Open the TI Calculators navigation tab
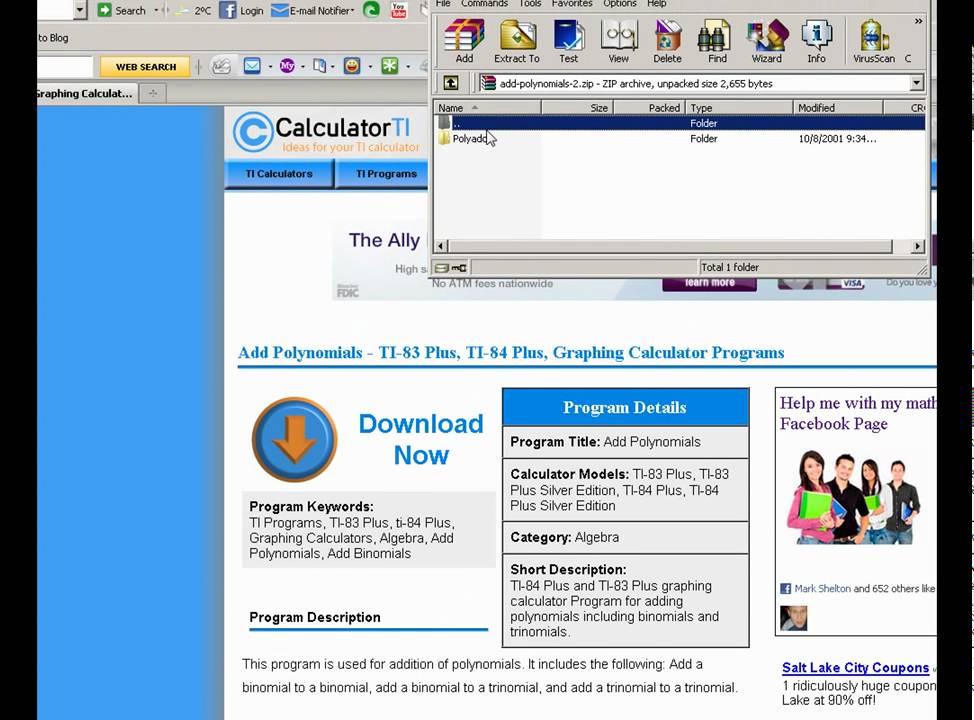974x720 pixels. 279,174
